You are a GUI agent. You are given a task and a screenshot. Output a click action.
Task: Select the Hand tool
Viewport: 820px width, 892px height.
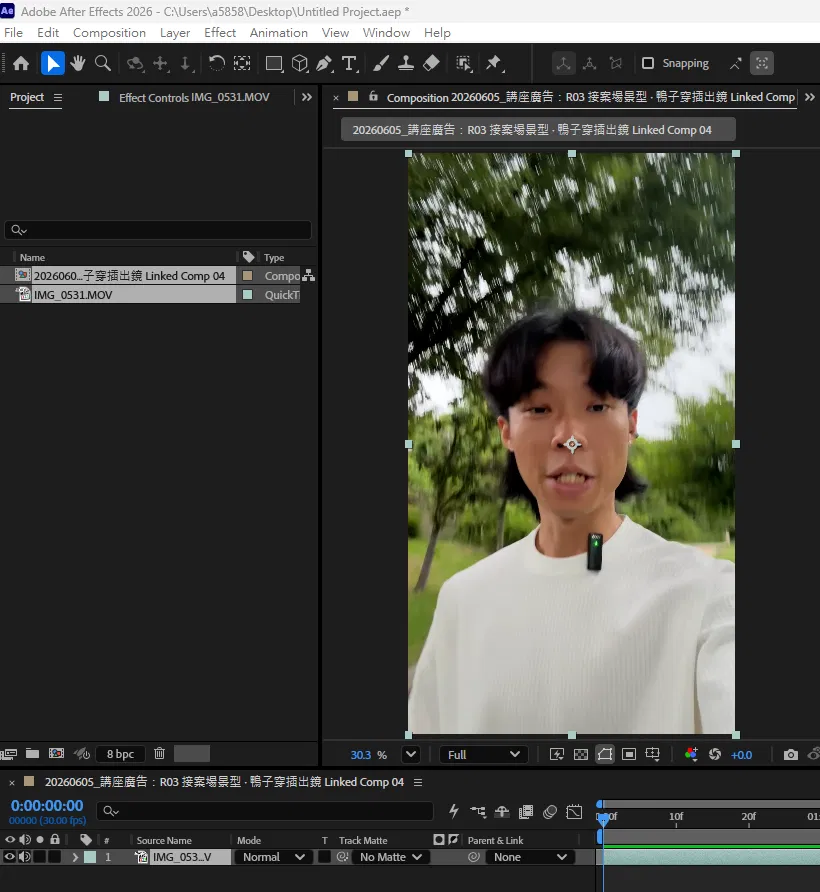tap(77, 63)
